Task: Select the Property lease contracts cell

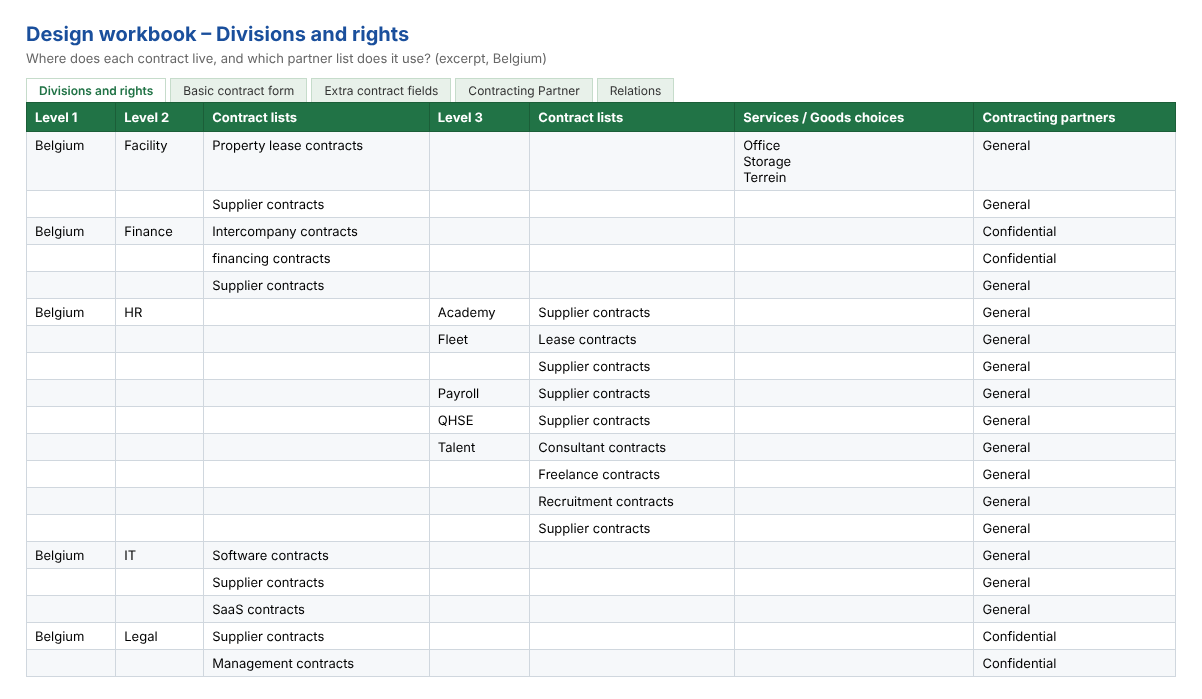Action: tap(317, 161)
